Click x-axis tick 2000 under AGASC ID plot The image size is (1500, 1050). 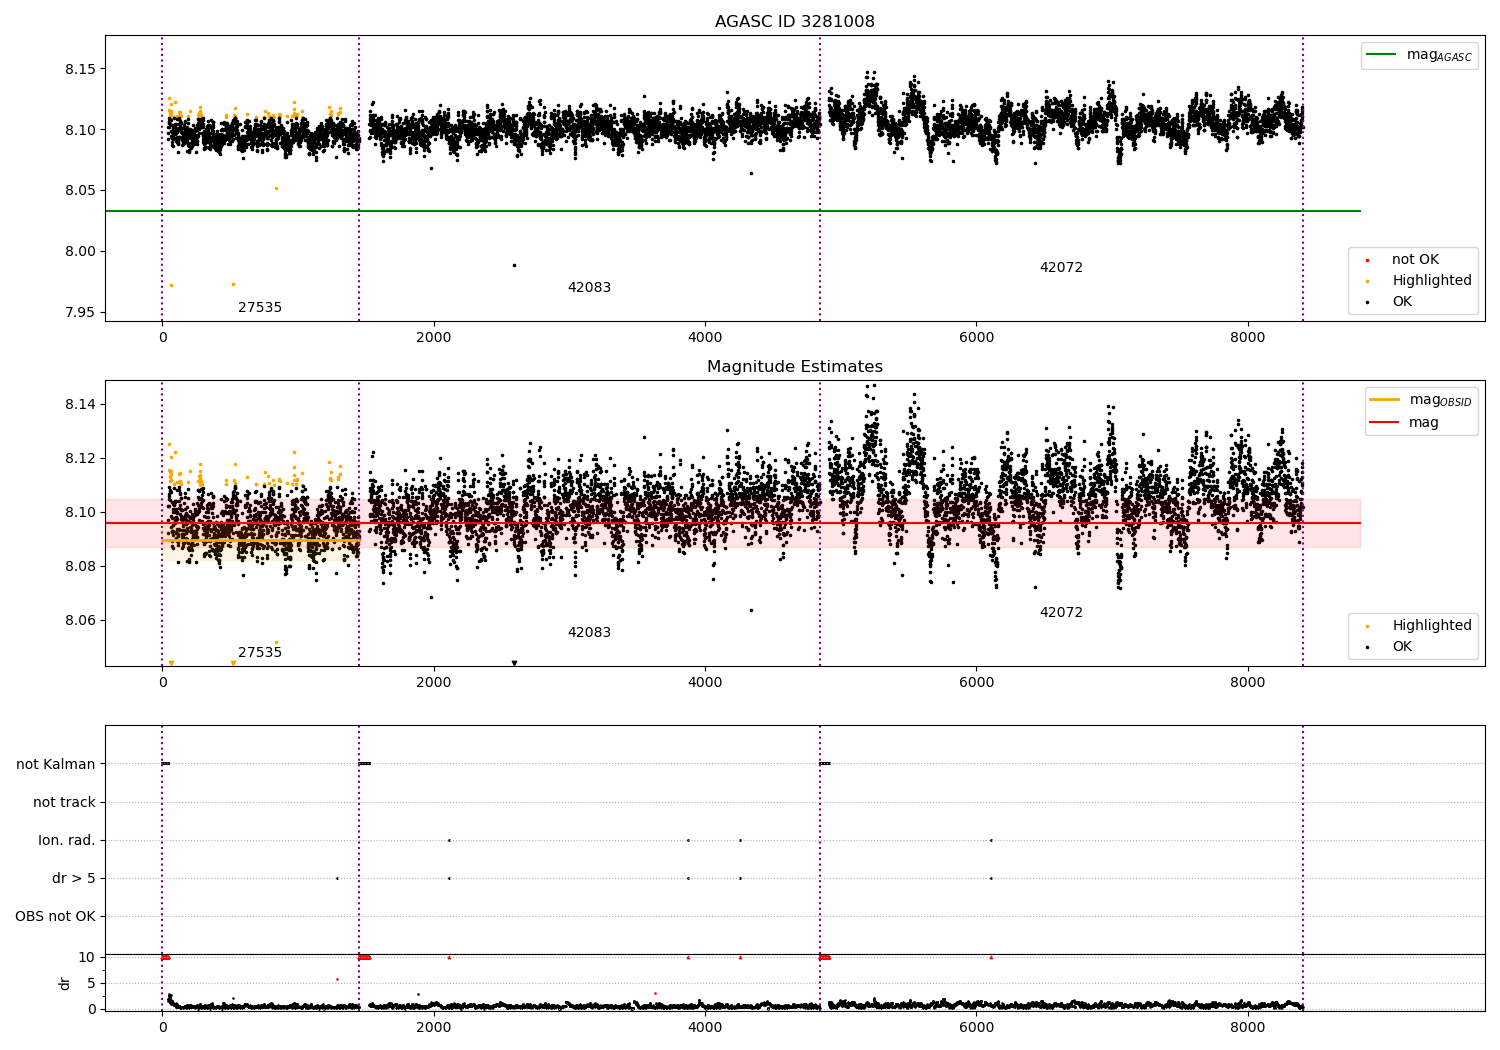(434, 338)
